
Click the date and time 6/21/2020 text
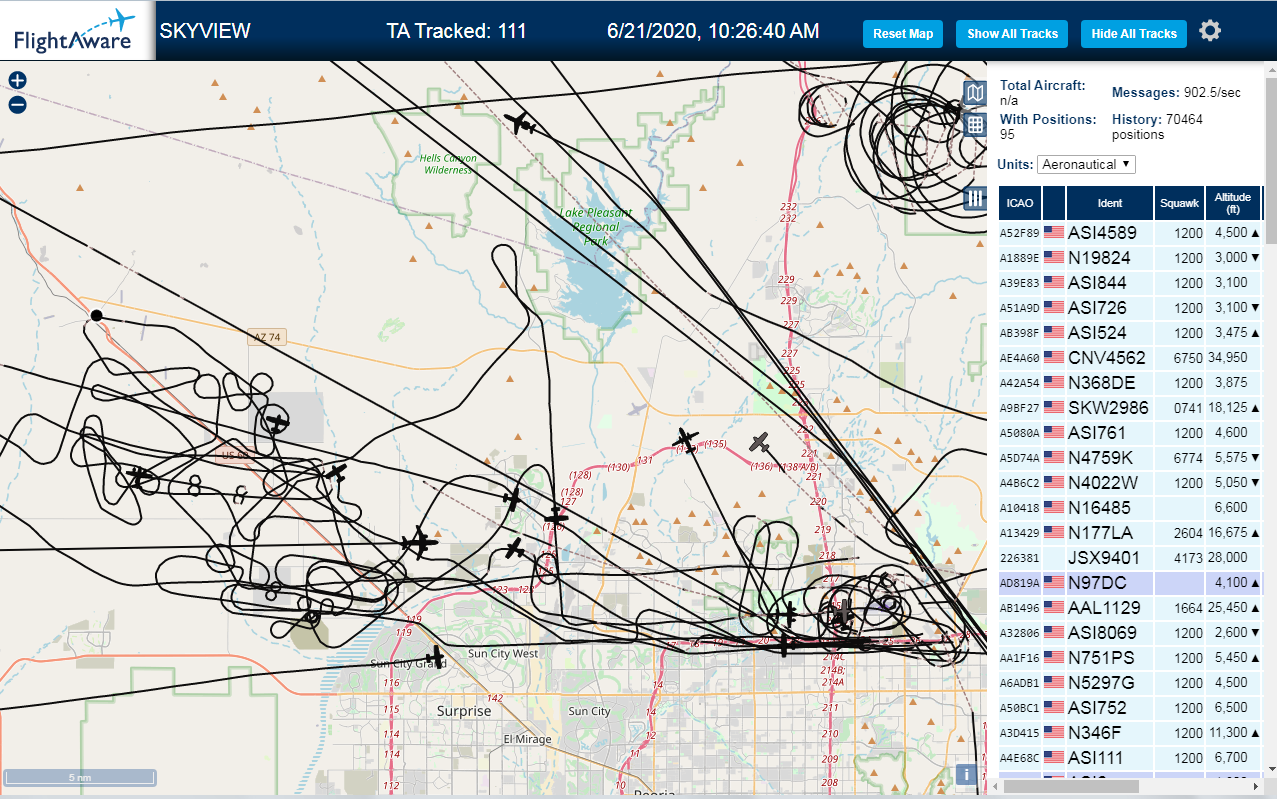coord(713,31)
